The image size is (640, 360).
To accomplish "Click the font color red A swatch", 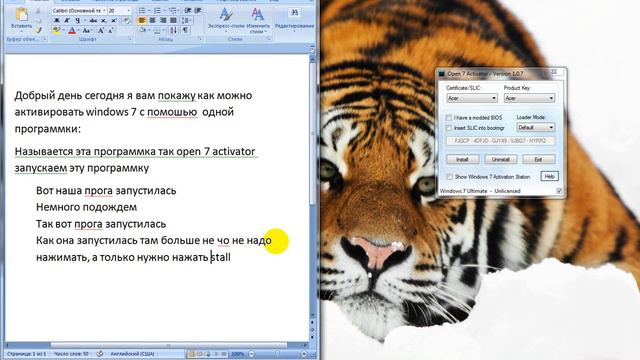I will 72,31.
